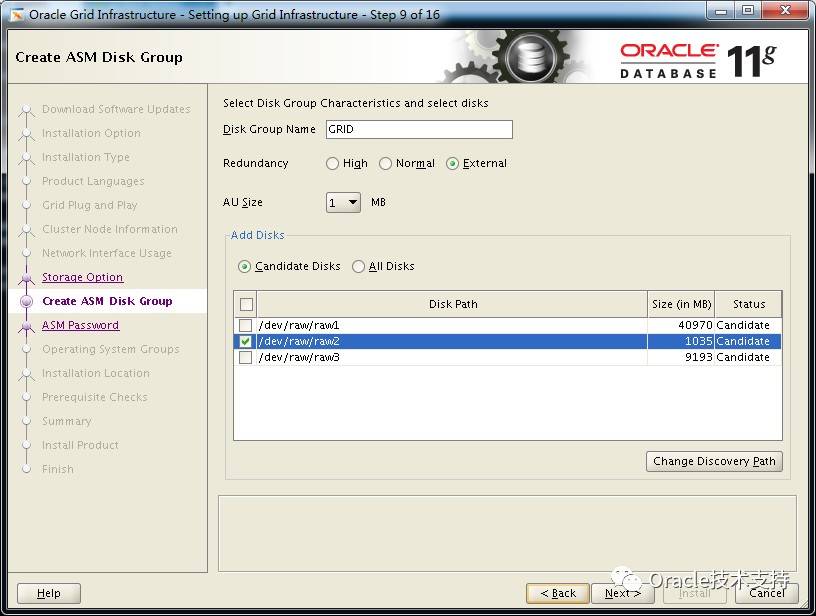Click the Disk Group Name field
Screen dimensions: 816x616
[x=419, y=130]
